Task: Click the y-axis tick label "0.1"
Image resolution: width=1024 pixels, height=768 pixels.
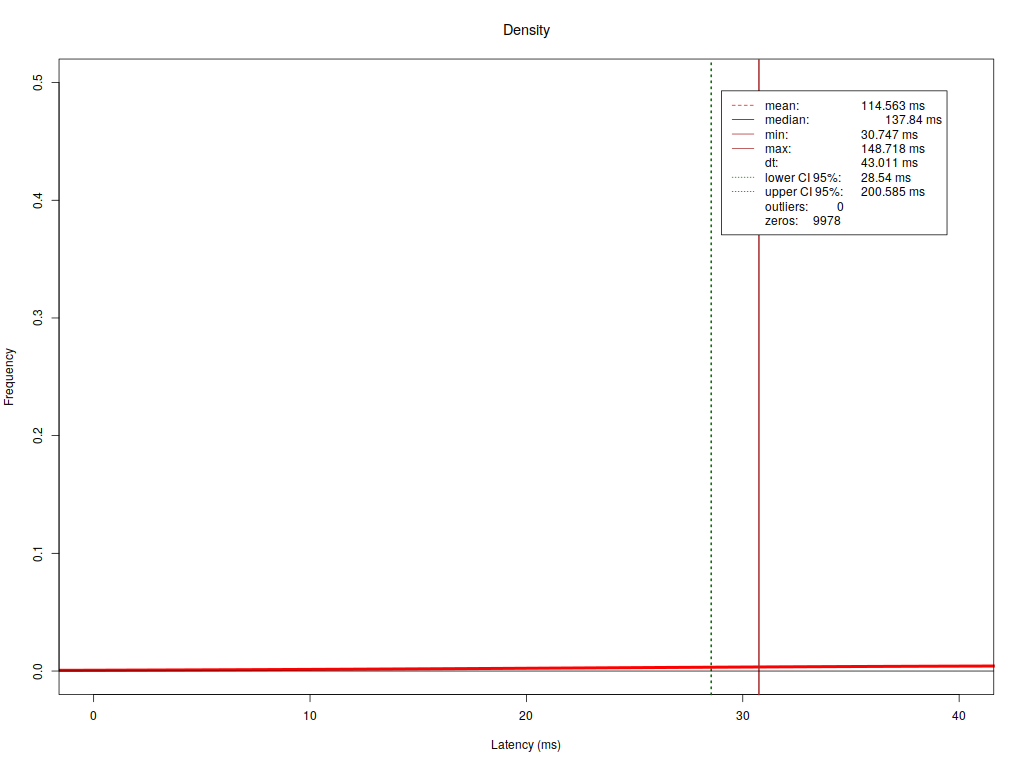Action: (38, 554)
